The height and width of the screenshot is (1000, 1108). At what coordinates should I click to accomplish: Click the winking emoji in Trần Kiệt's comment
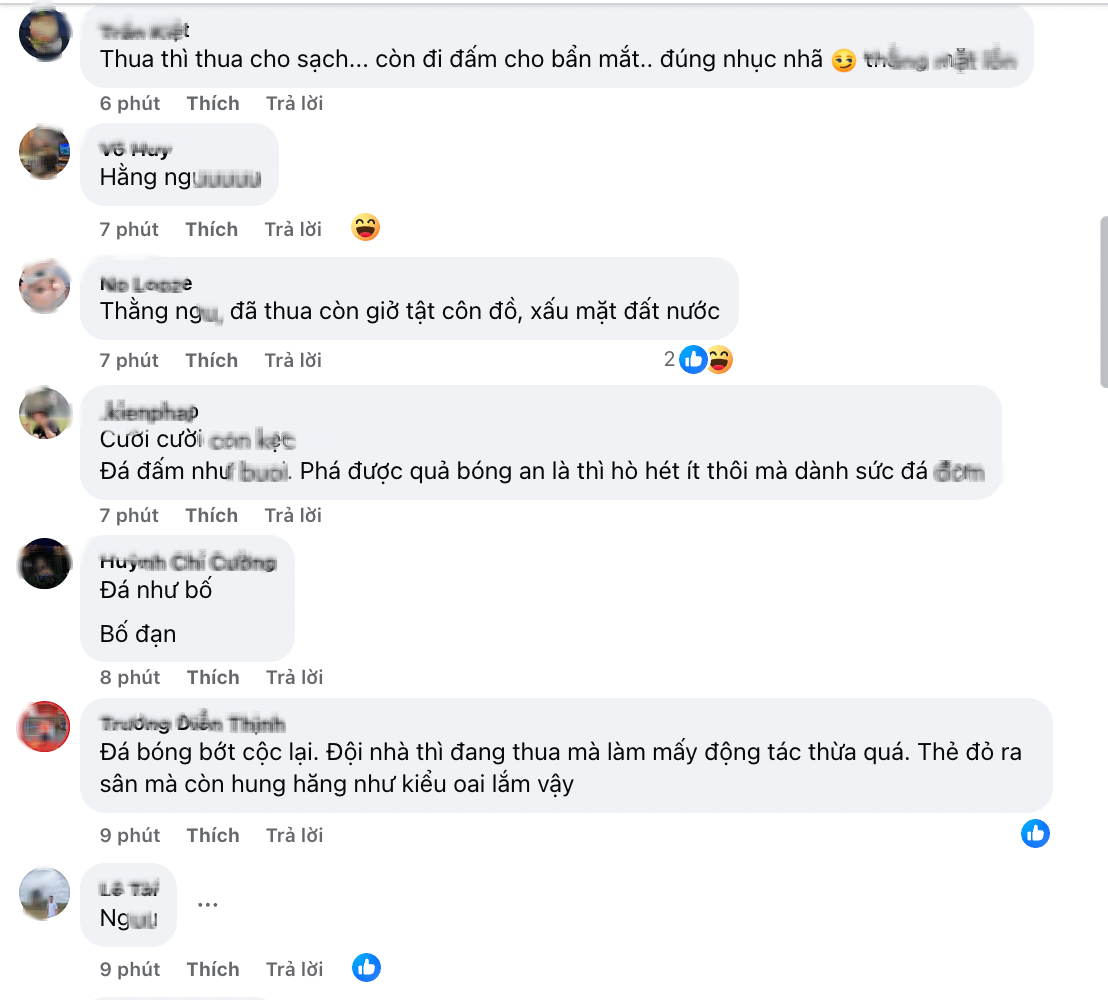click(x=841, y=61)
